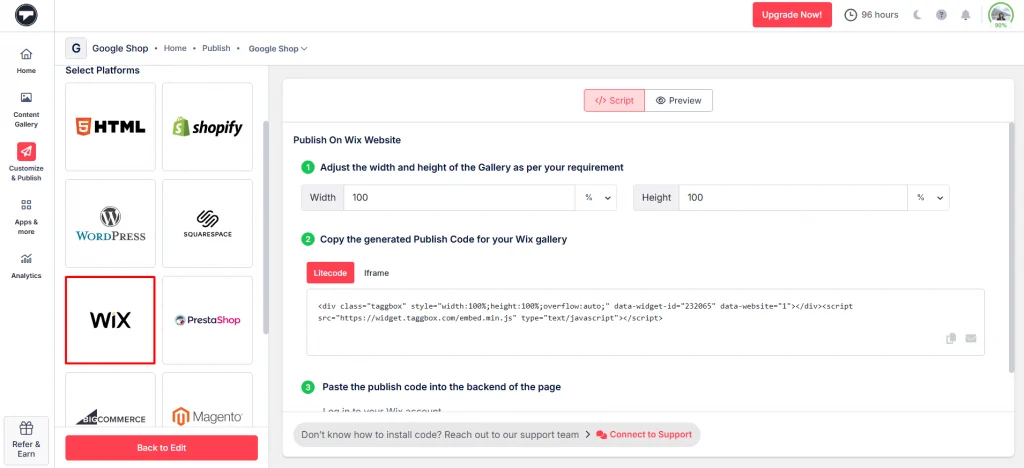Image resolution: width=1024 pixels, height=468 pixels.
Task: Click inside the generated publish code box
Action: click(645, 322)
